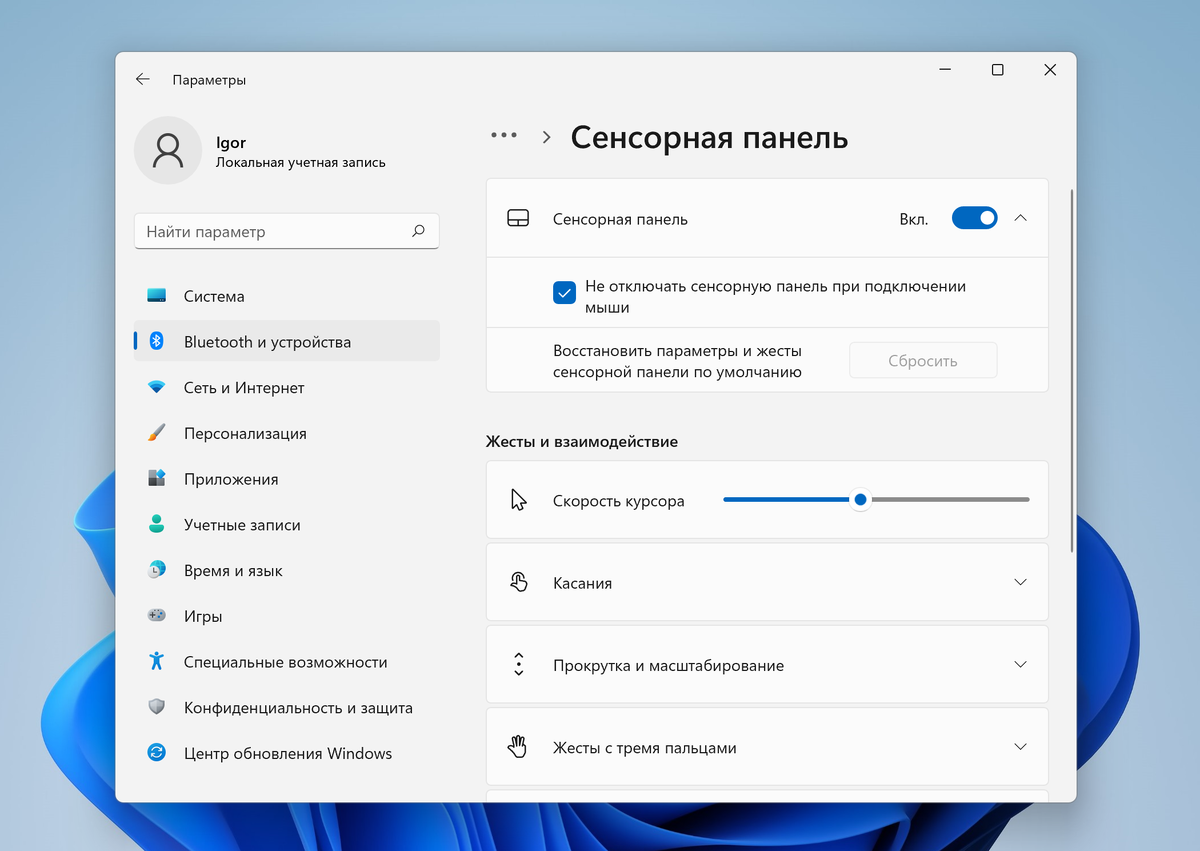1200x851 pixels.
Task: Click the tap hand icon beside Касания
Action: 518,582
